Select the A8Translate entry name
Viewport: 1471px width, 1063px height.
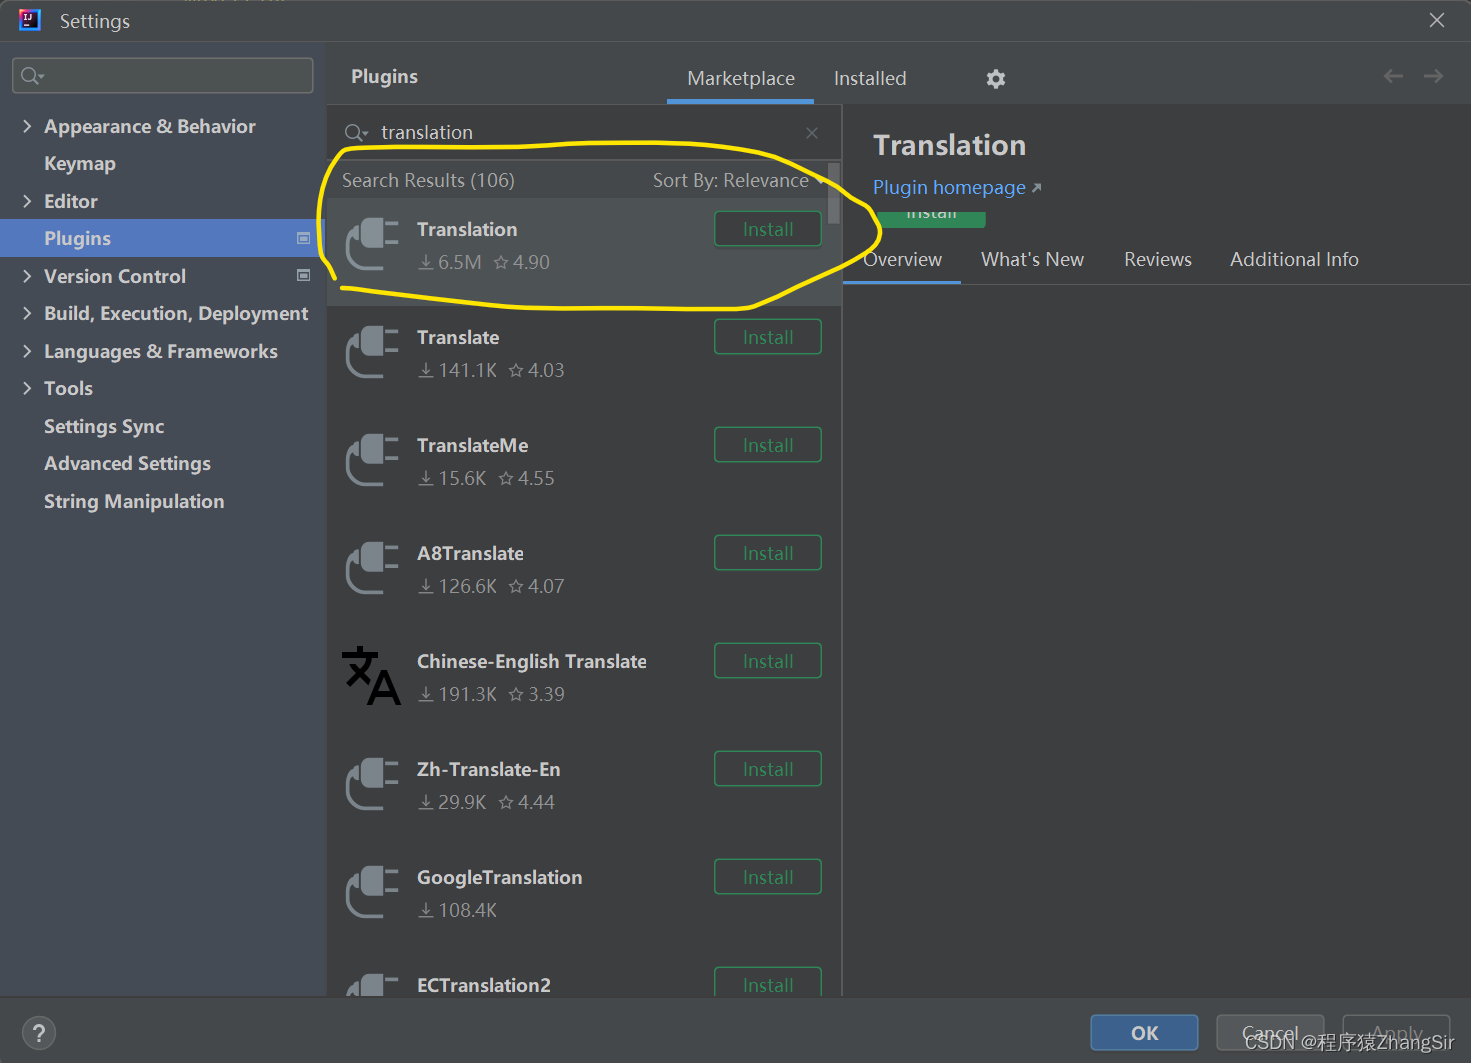[x=470, y=553]
